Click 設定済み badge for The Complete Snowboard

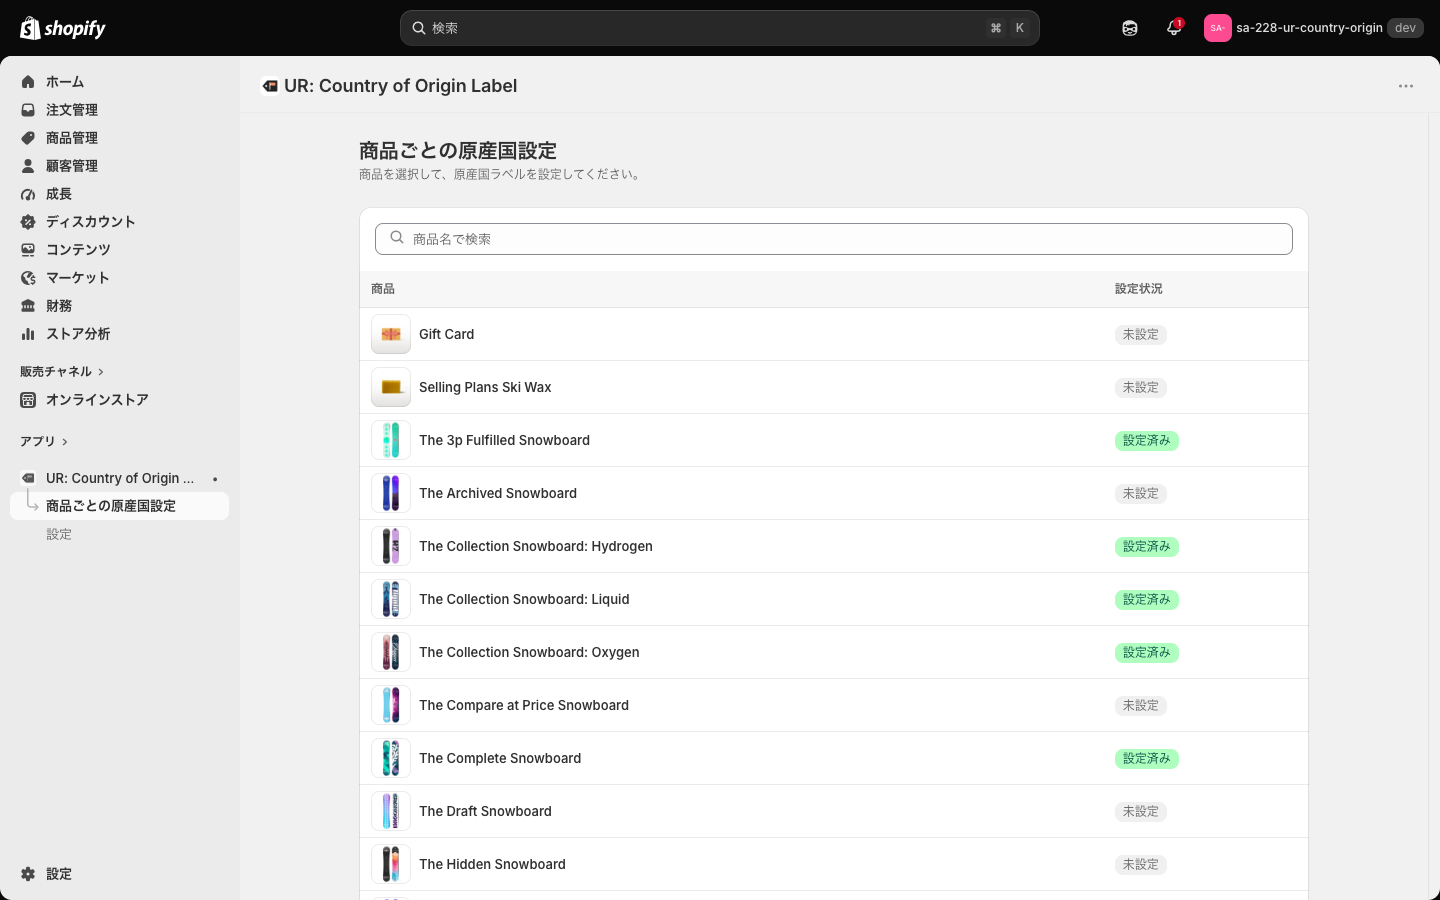(x=1147, y=759)
